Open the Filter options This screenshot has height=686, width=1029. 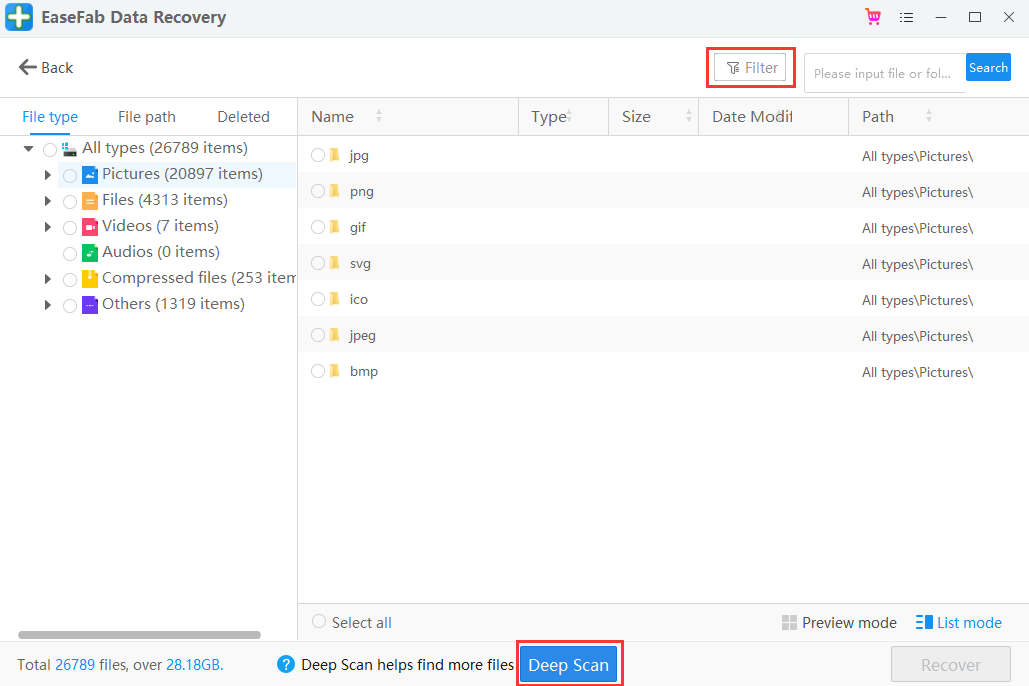coord(751,68)
